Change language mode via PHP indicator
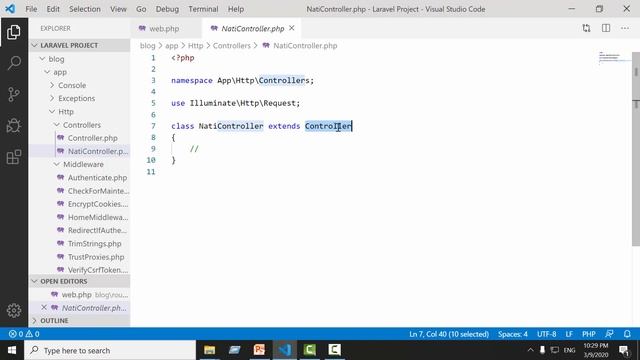 coord(588,334)
